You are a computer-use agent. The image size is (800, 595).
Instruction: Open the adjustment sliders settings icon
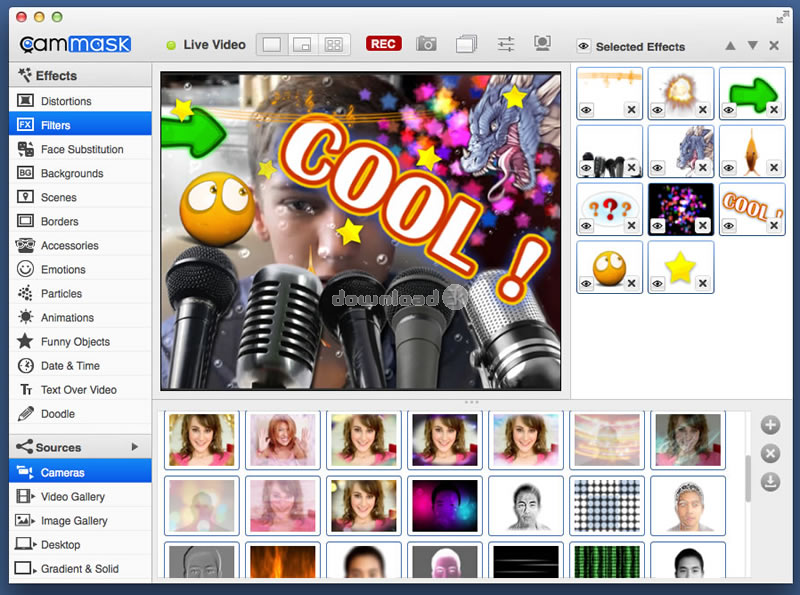click(505, 44)
